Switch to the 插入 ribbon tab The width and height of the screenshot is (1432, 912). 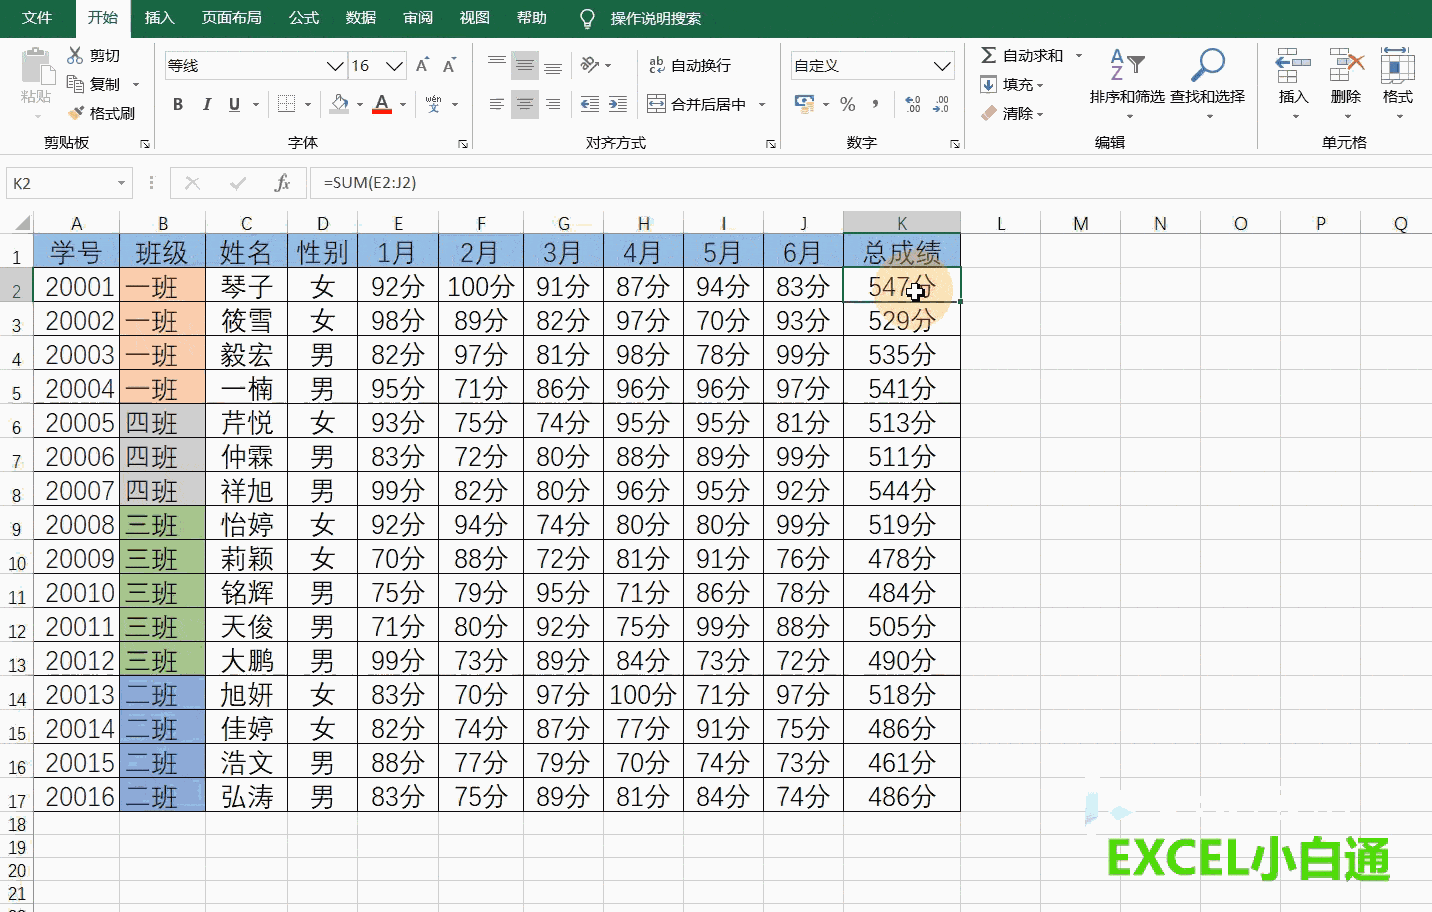159,17
